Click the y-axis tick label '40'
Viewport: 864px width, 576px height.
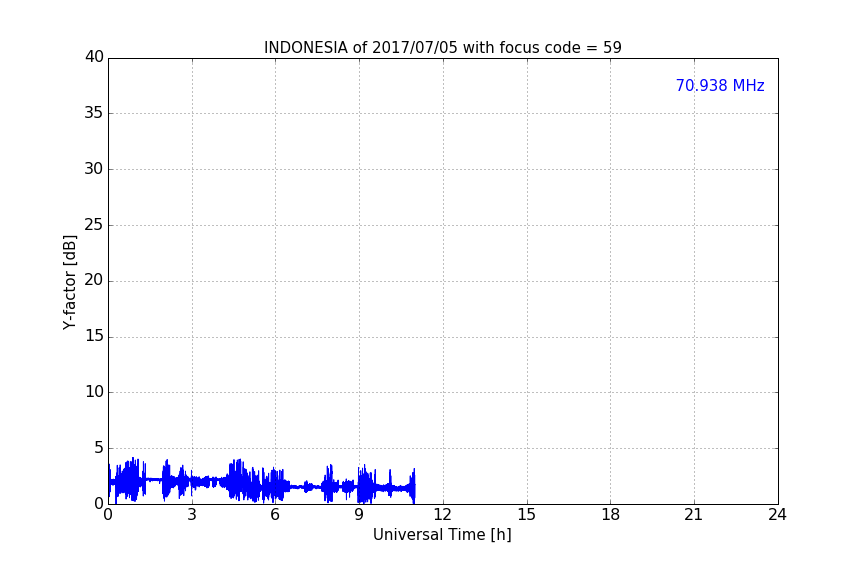tap(94, 57)
